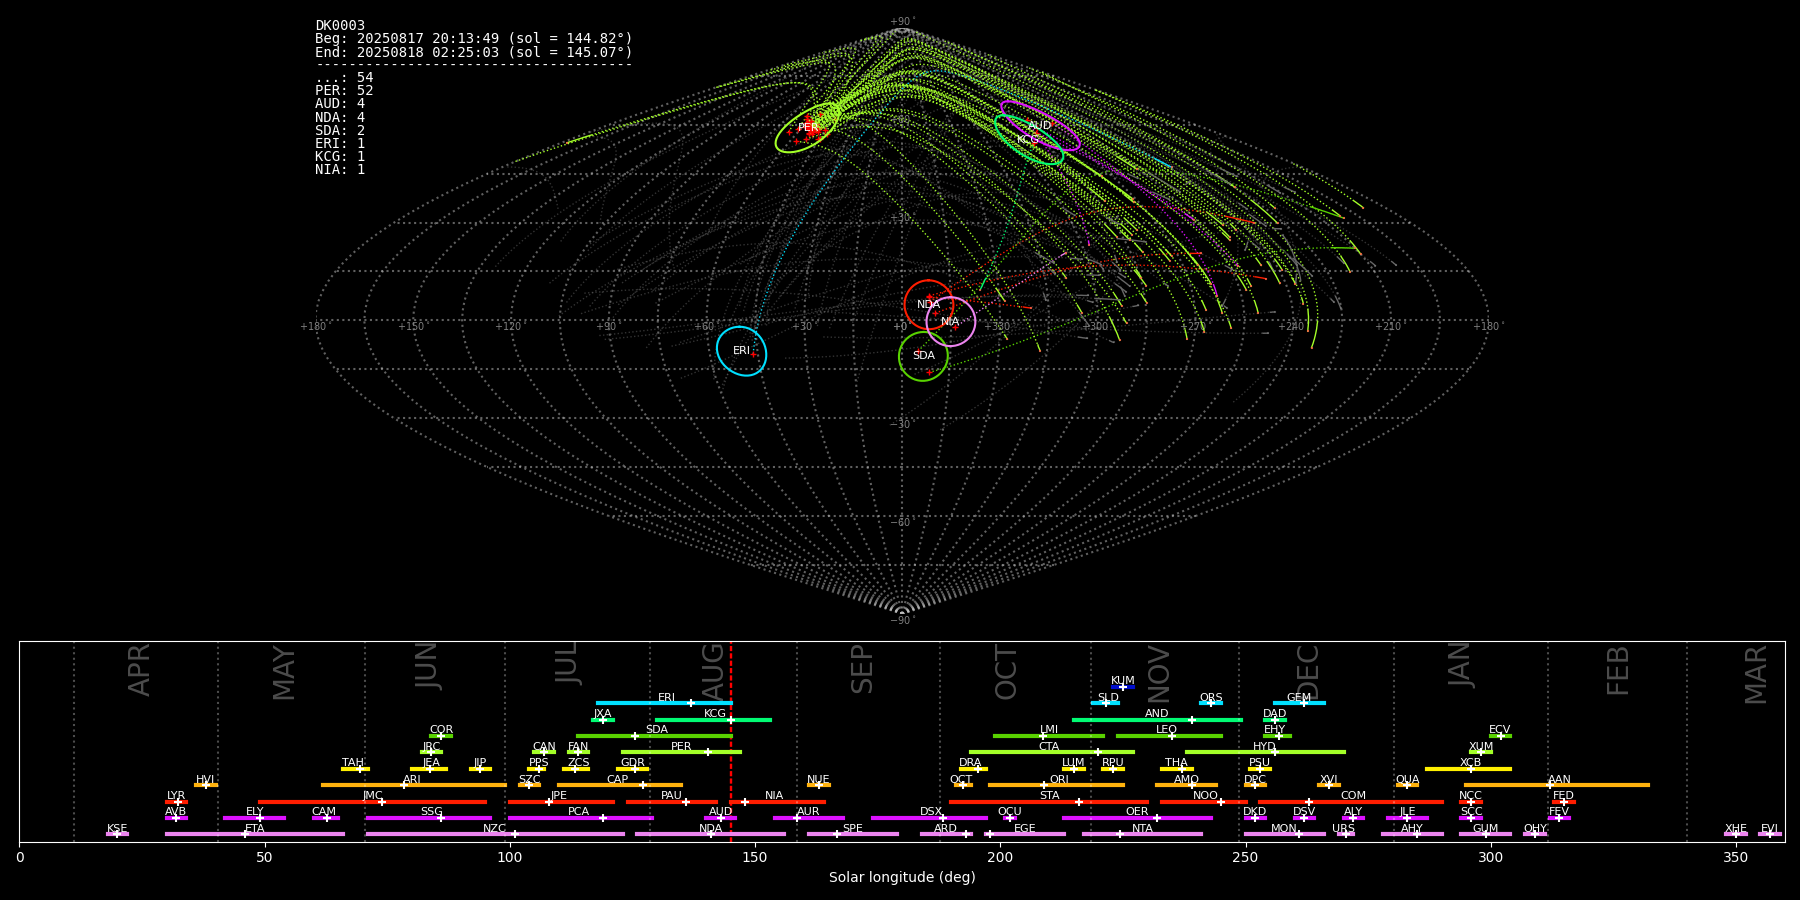1800x900 pixels.
Task: Click the 'NIA: 1' count entry
Action: tap(340, 169)
